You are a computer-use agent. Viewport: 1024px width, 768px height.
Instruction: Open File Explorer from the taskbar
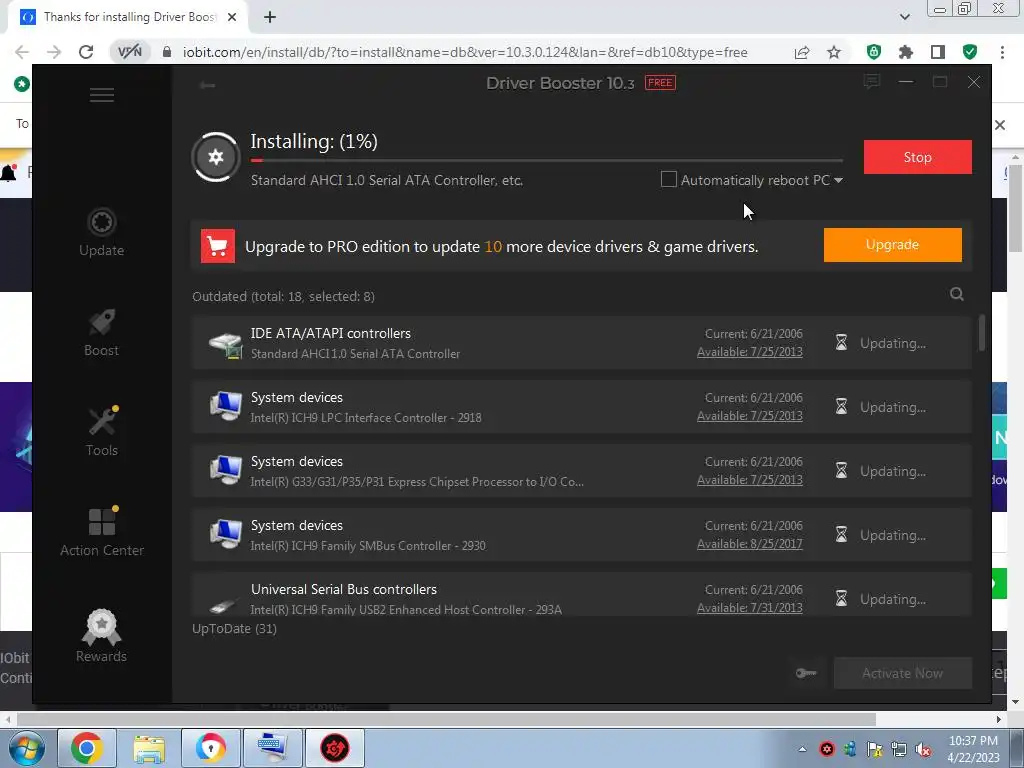[148, 748]
